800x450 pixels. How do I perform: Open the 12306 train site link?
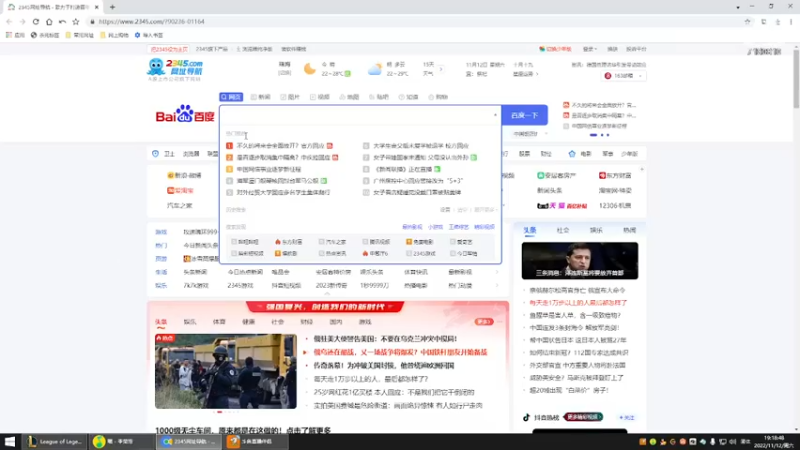point(615,206)
